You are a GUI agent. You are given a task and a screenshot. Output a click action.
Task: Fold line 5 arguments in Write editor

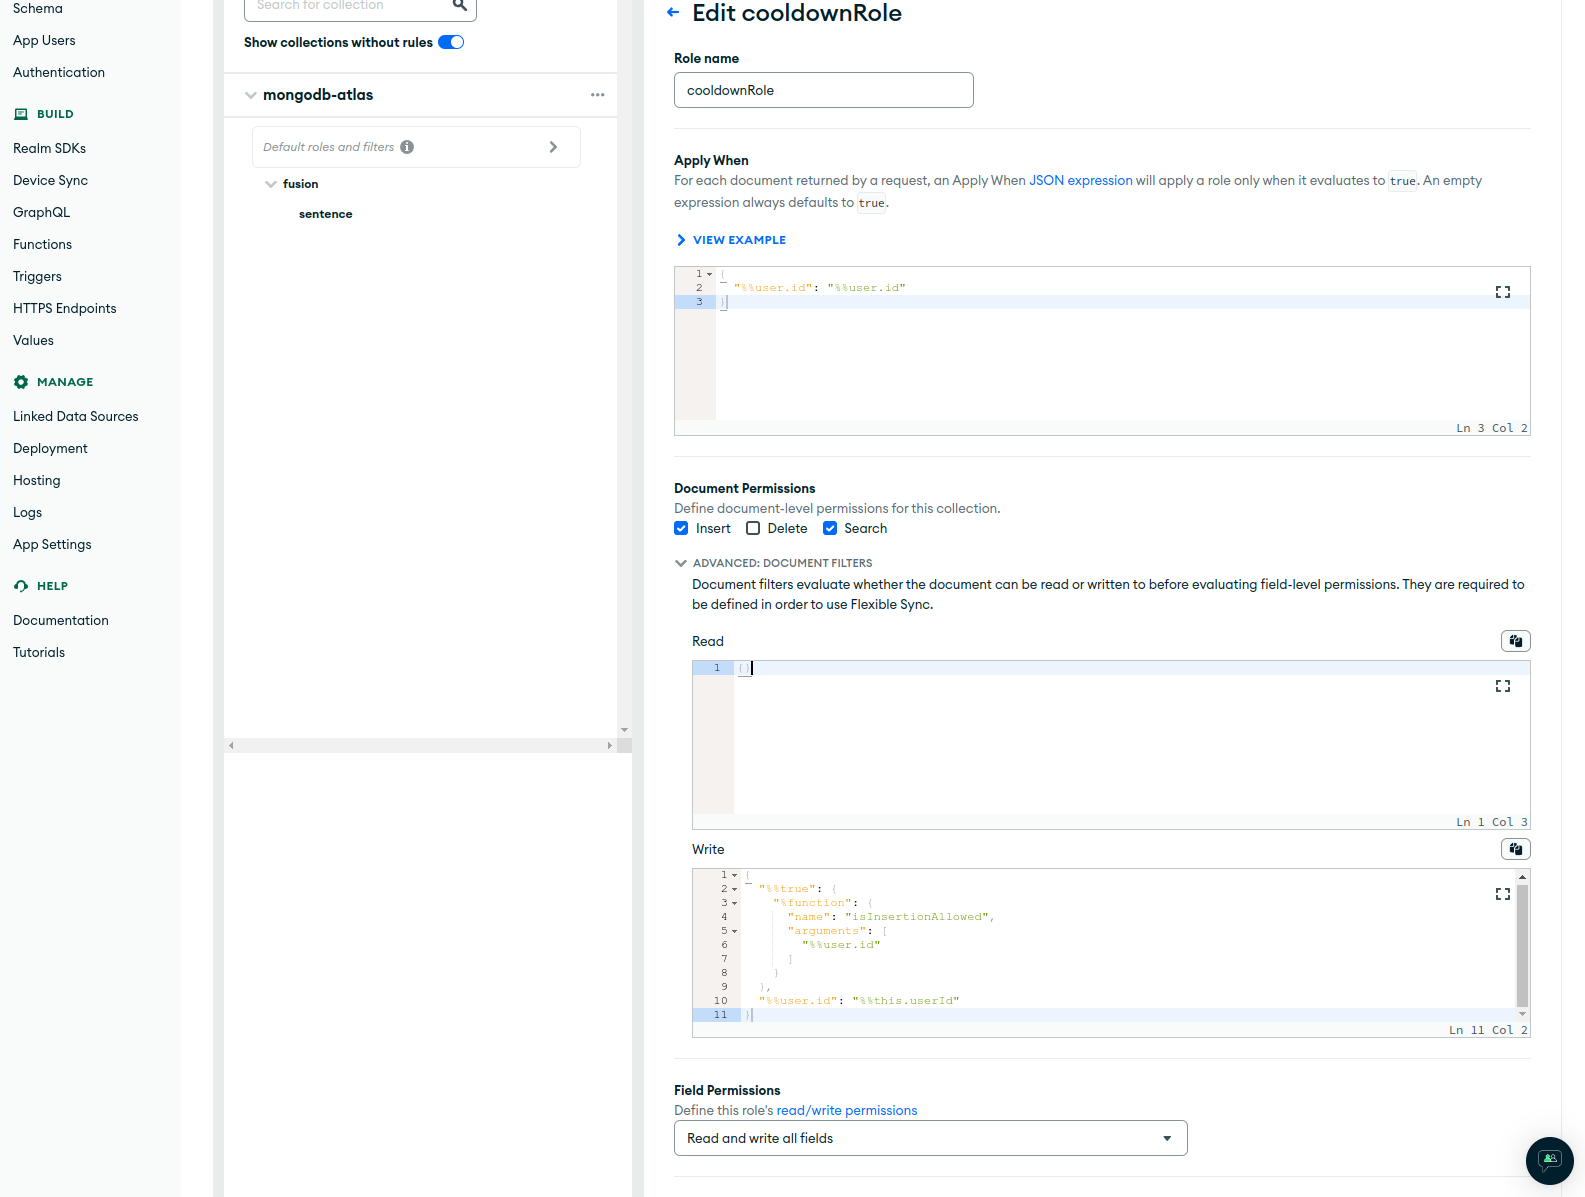[x=735, y=931]
